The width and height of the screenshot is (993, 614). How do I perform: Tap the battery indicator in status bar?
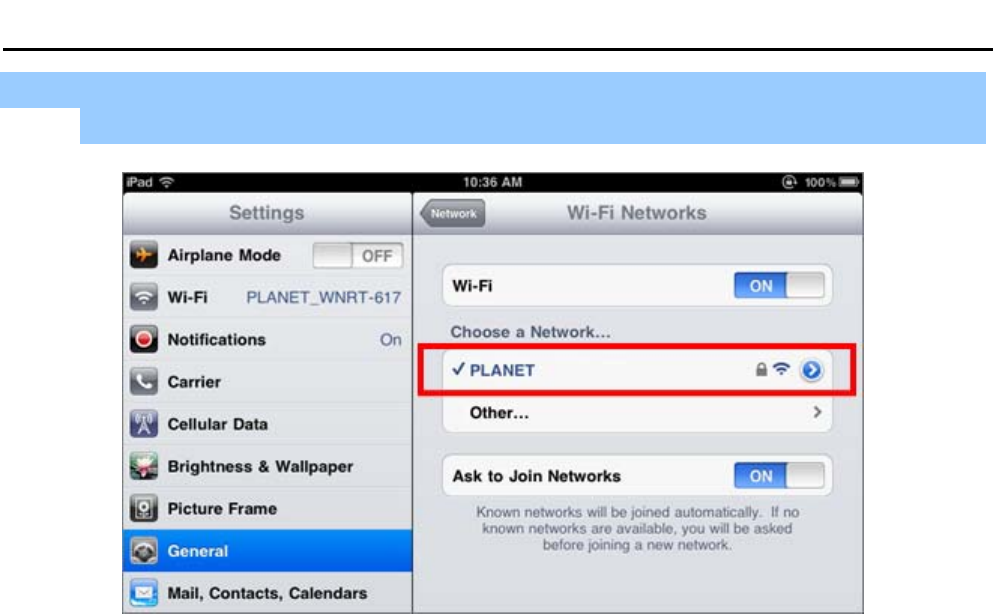point(849,182)
